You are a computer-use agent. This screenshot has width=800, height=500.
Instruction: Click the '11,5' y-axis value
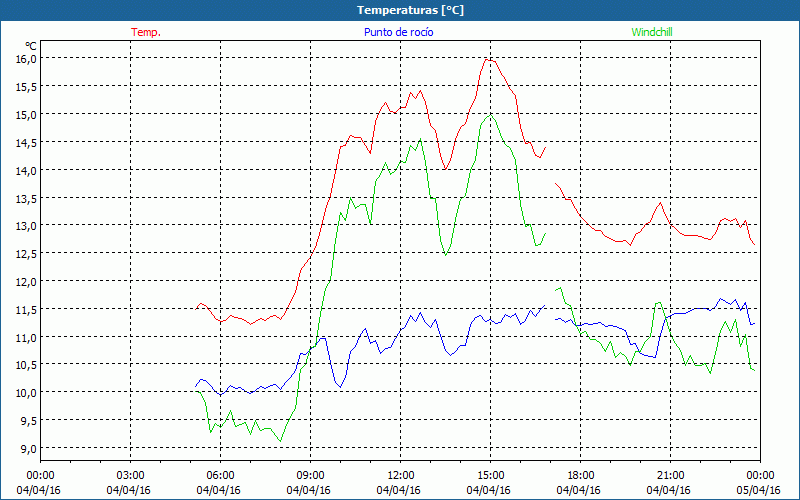[x=26, y=309]
